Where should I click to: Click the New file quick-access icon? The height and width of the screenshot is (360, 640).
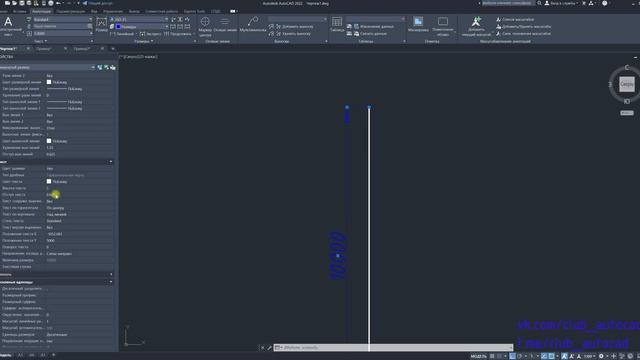click(7, 3)
